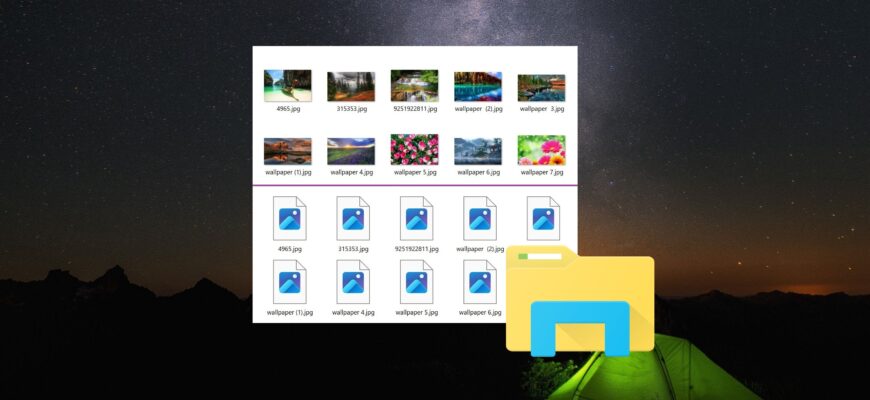Click the 315353.jpg name under the generic icon

coord(353,249)
